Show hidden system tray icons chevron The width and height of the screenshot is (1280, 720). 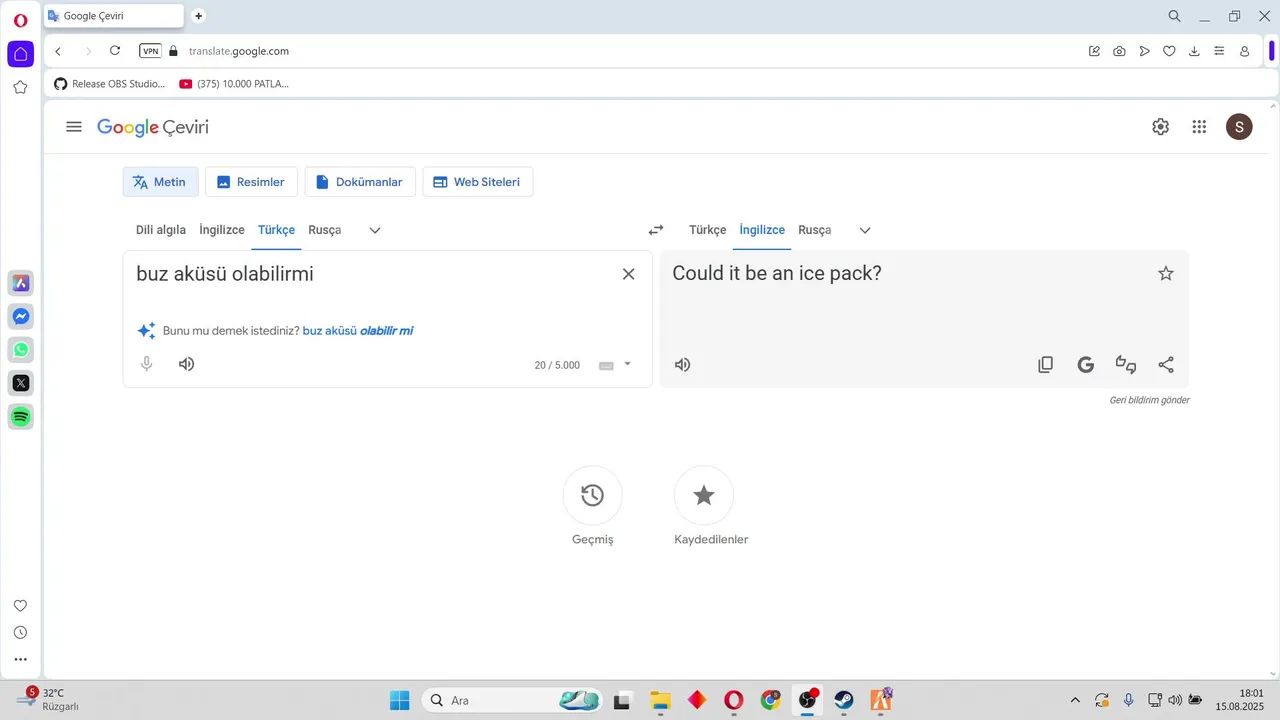(x=1075, y=701)
